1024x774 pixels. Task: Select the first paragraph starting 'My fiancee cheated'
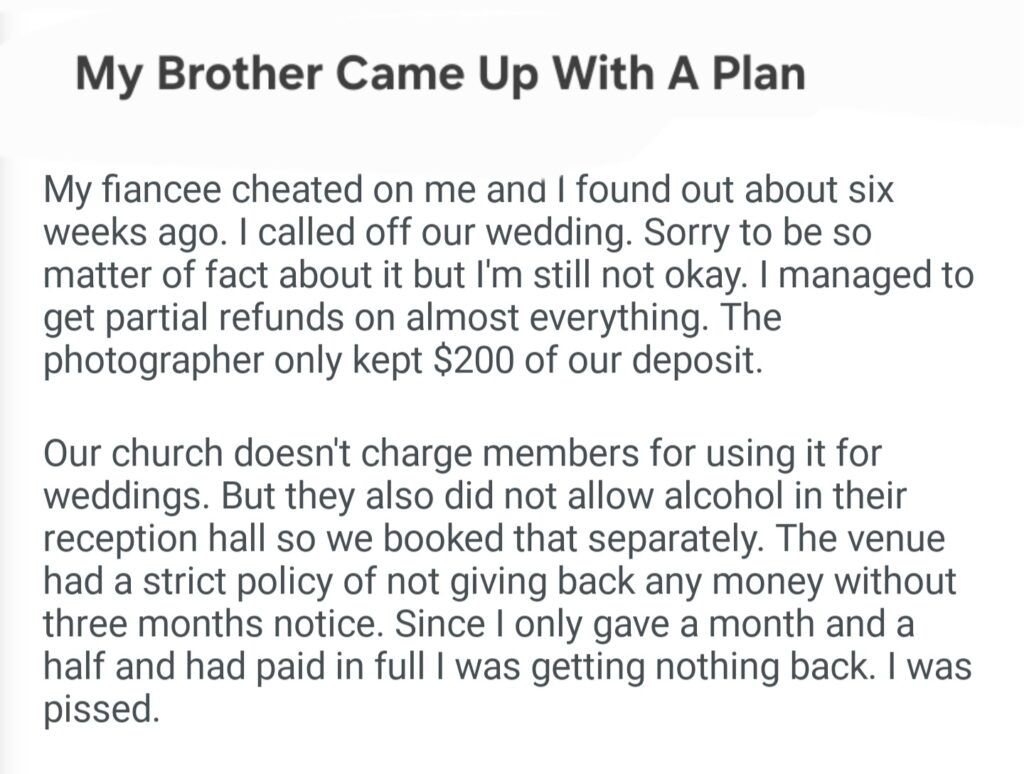pos(500,274)
